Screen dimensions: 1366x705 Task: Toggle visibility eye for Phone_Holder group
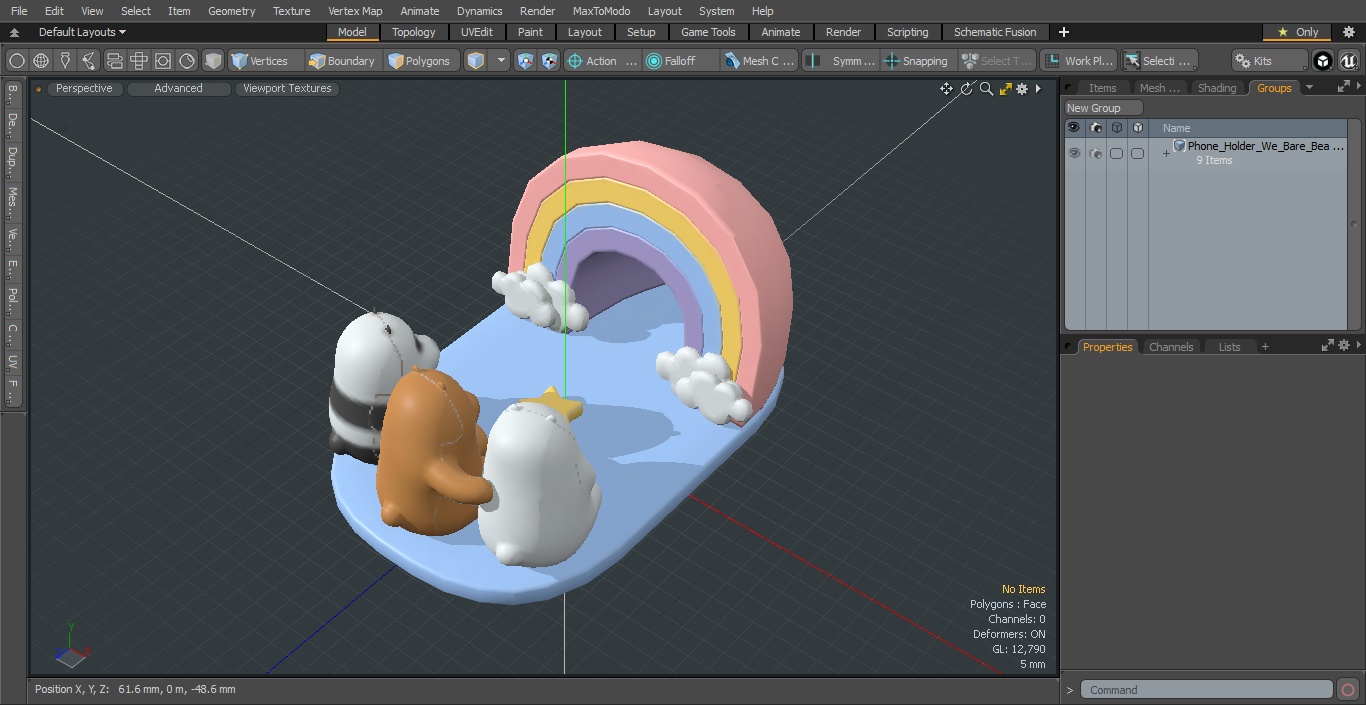point(1074,153)
